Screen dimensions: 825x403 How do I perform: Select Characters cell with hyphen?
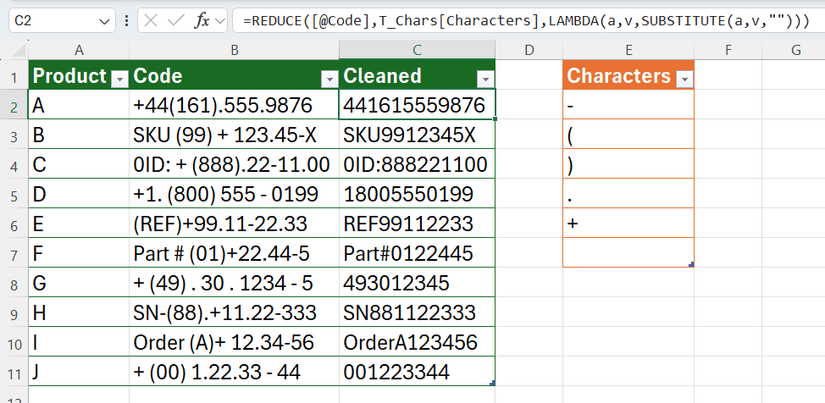[628, 105]
